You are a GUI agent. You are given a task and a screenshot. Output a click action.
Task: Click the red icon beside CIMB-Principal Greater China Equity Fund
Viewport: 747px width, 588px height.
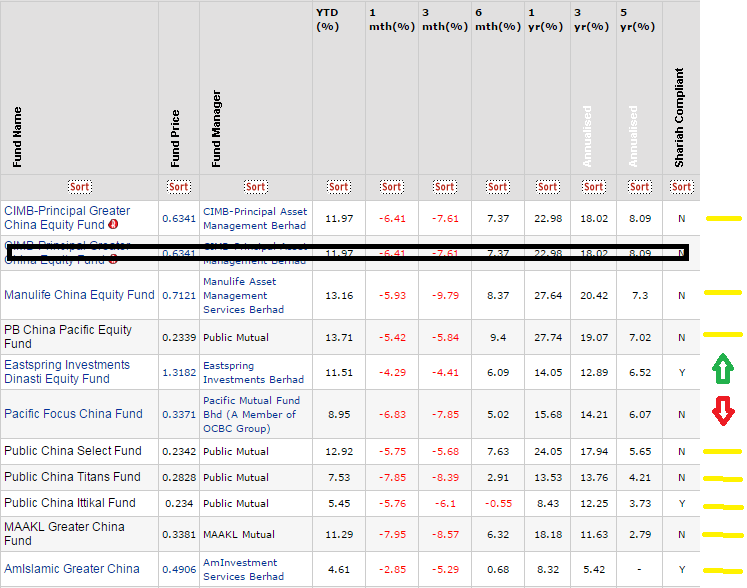click(113, 224)
